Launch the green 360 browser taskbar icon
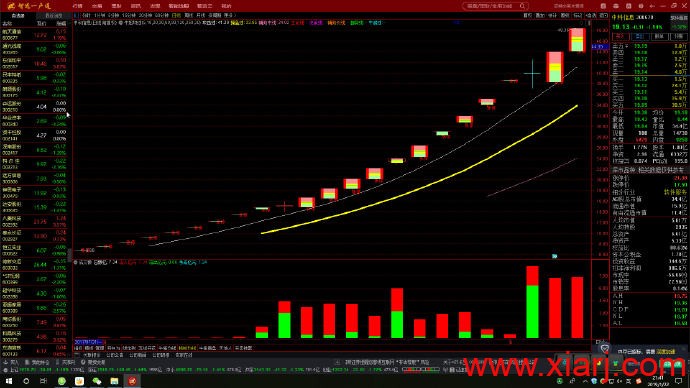This screenshot has height=388, width=690. 62,381
